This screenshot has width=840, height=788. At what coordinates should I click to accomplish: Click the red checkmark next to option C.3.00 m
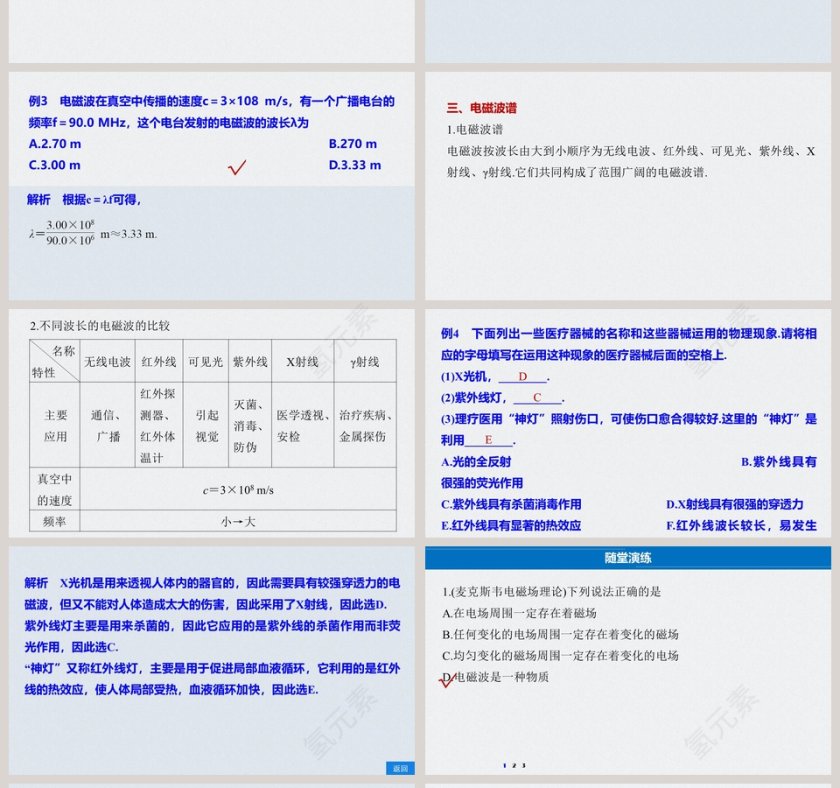236,166
